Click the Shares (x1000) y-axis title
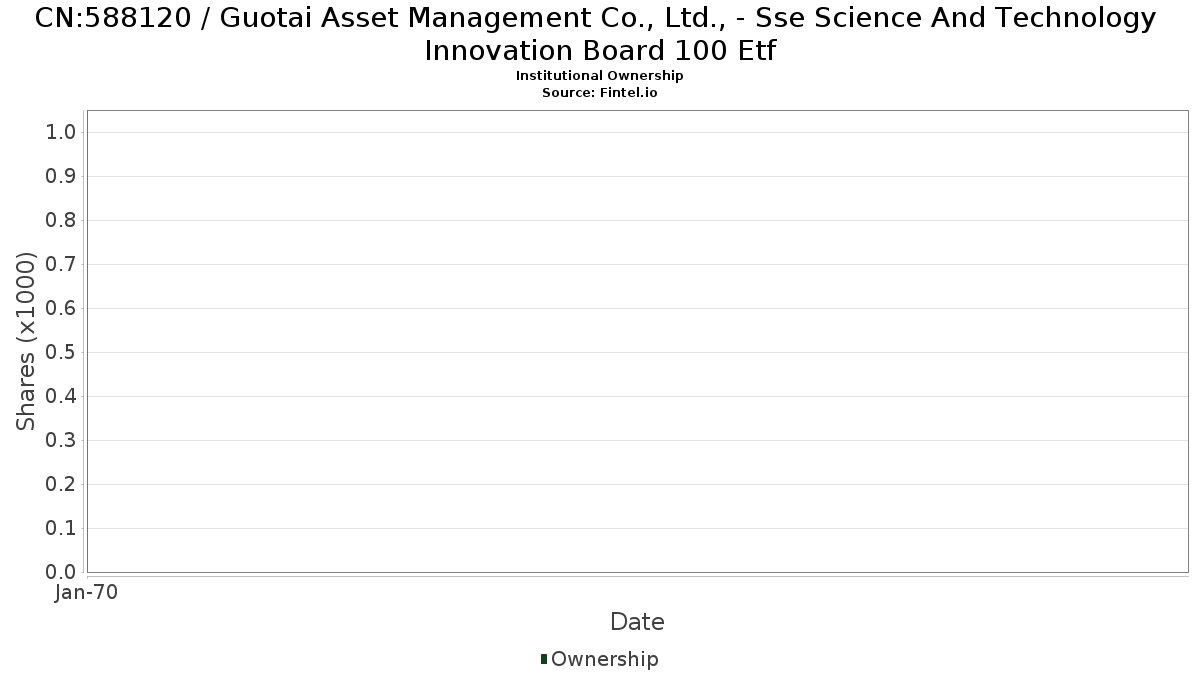Screen dimensions: 1200x675 click(26, 341)
